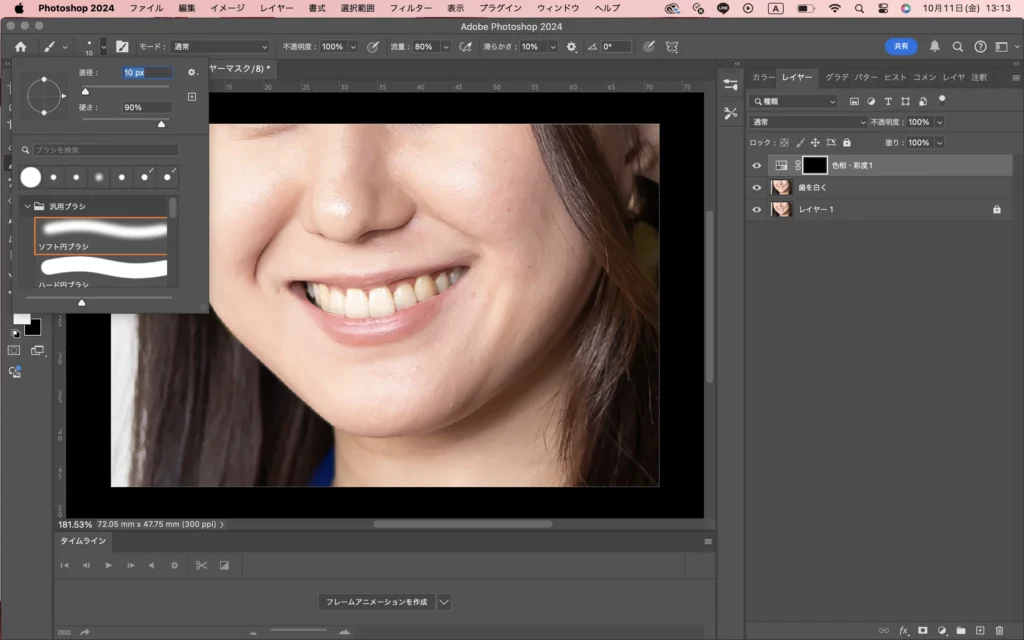
Task: Open the layer opacity dropdown arrow
Action: point(938,122)
